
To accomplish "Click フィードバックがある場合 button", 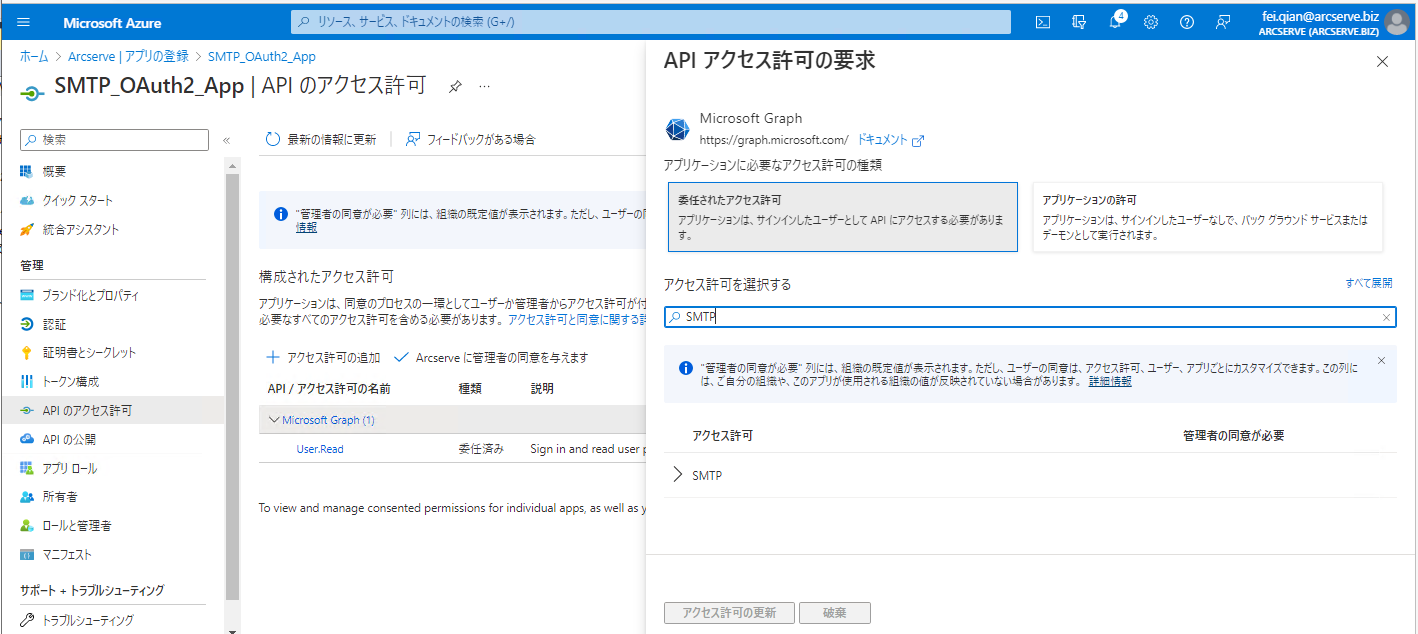I will coord(470,140).
